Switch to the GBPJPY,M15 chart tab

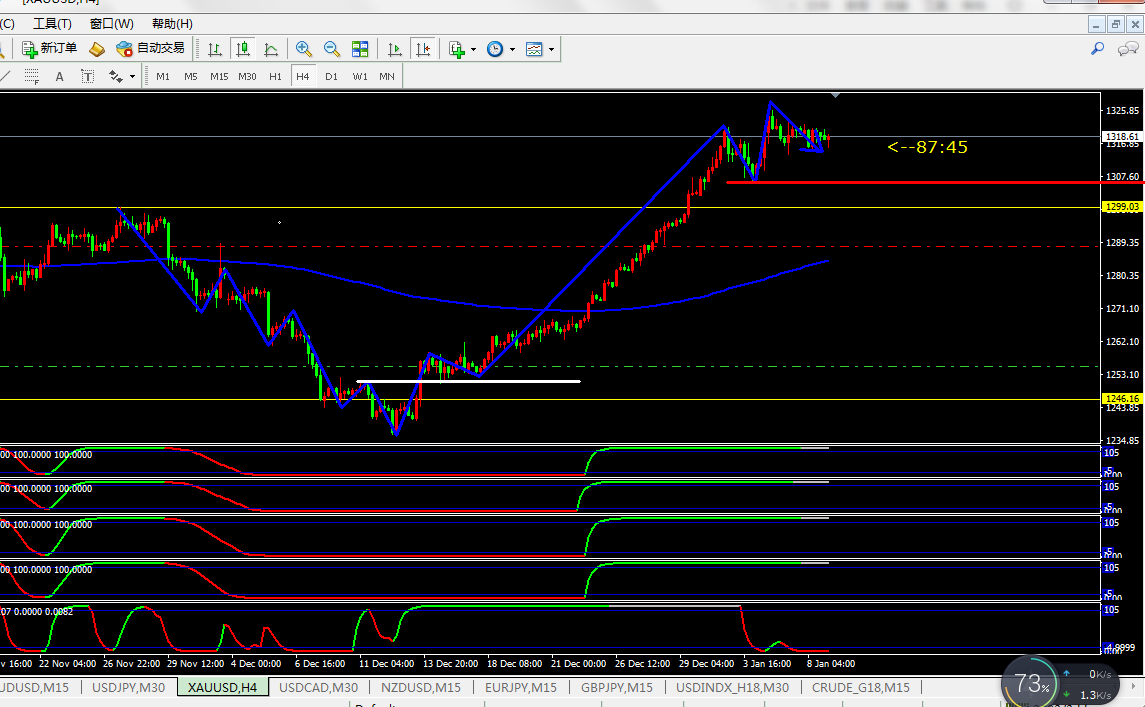pyautogui.click(x=617, y=687)
